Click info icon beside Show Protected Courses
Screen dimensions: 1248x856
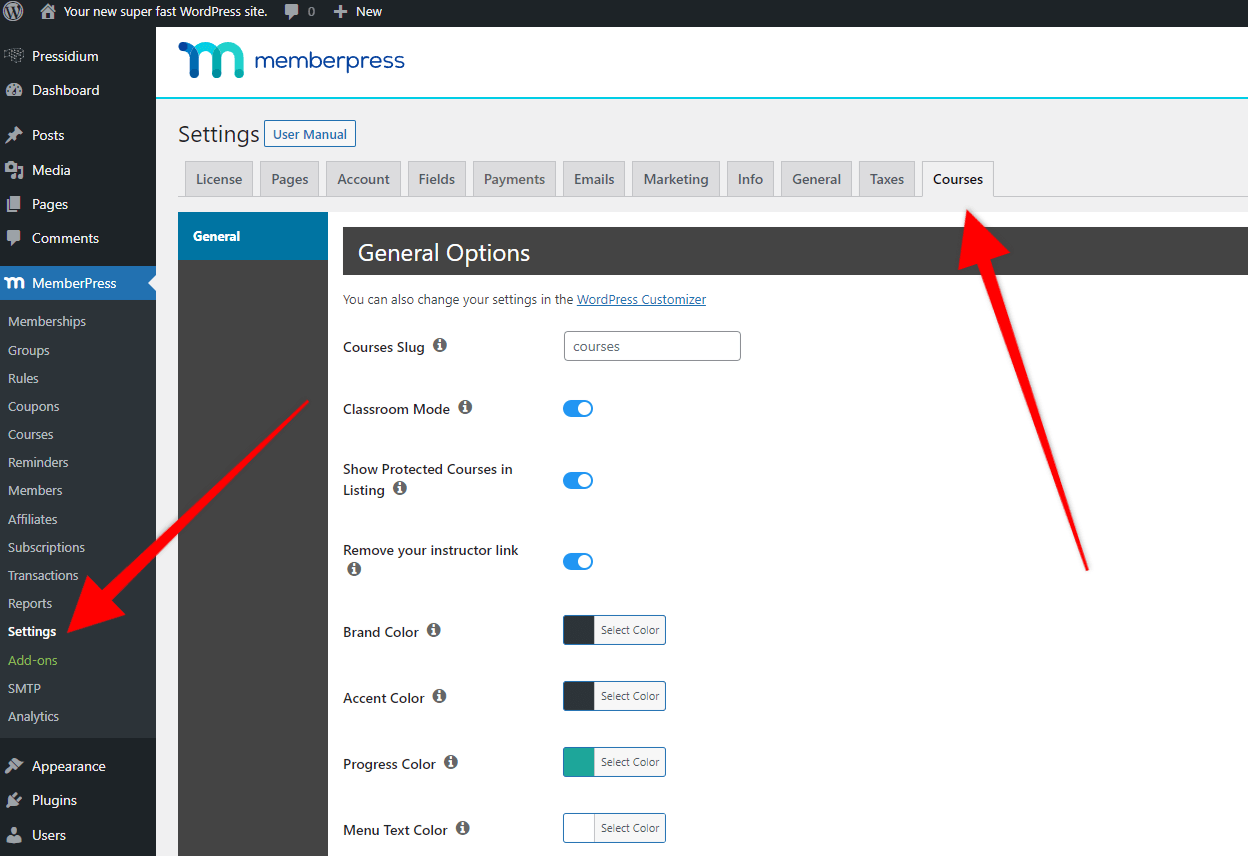[400, 488]
